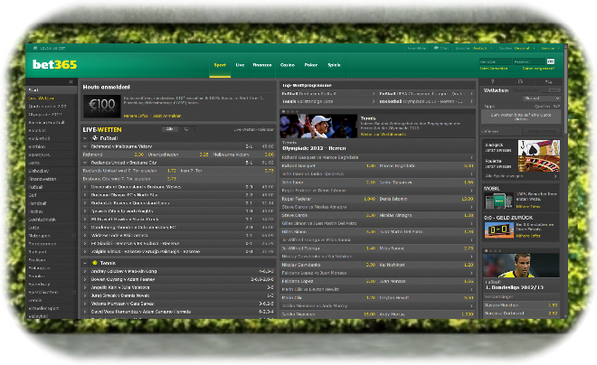Show live streaming events via video icon

click(187, 129)
